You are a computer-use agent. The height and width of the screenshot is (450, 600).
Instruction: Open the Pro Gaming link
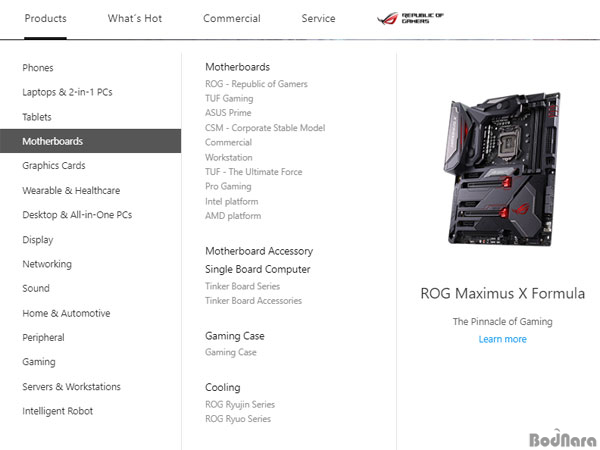click(x=228, y=186)
